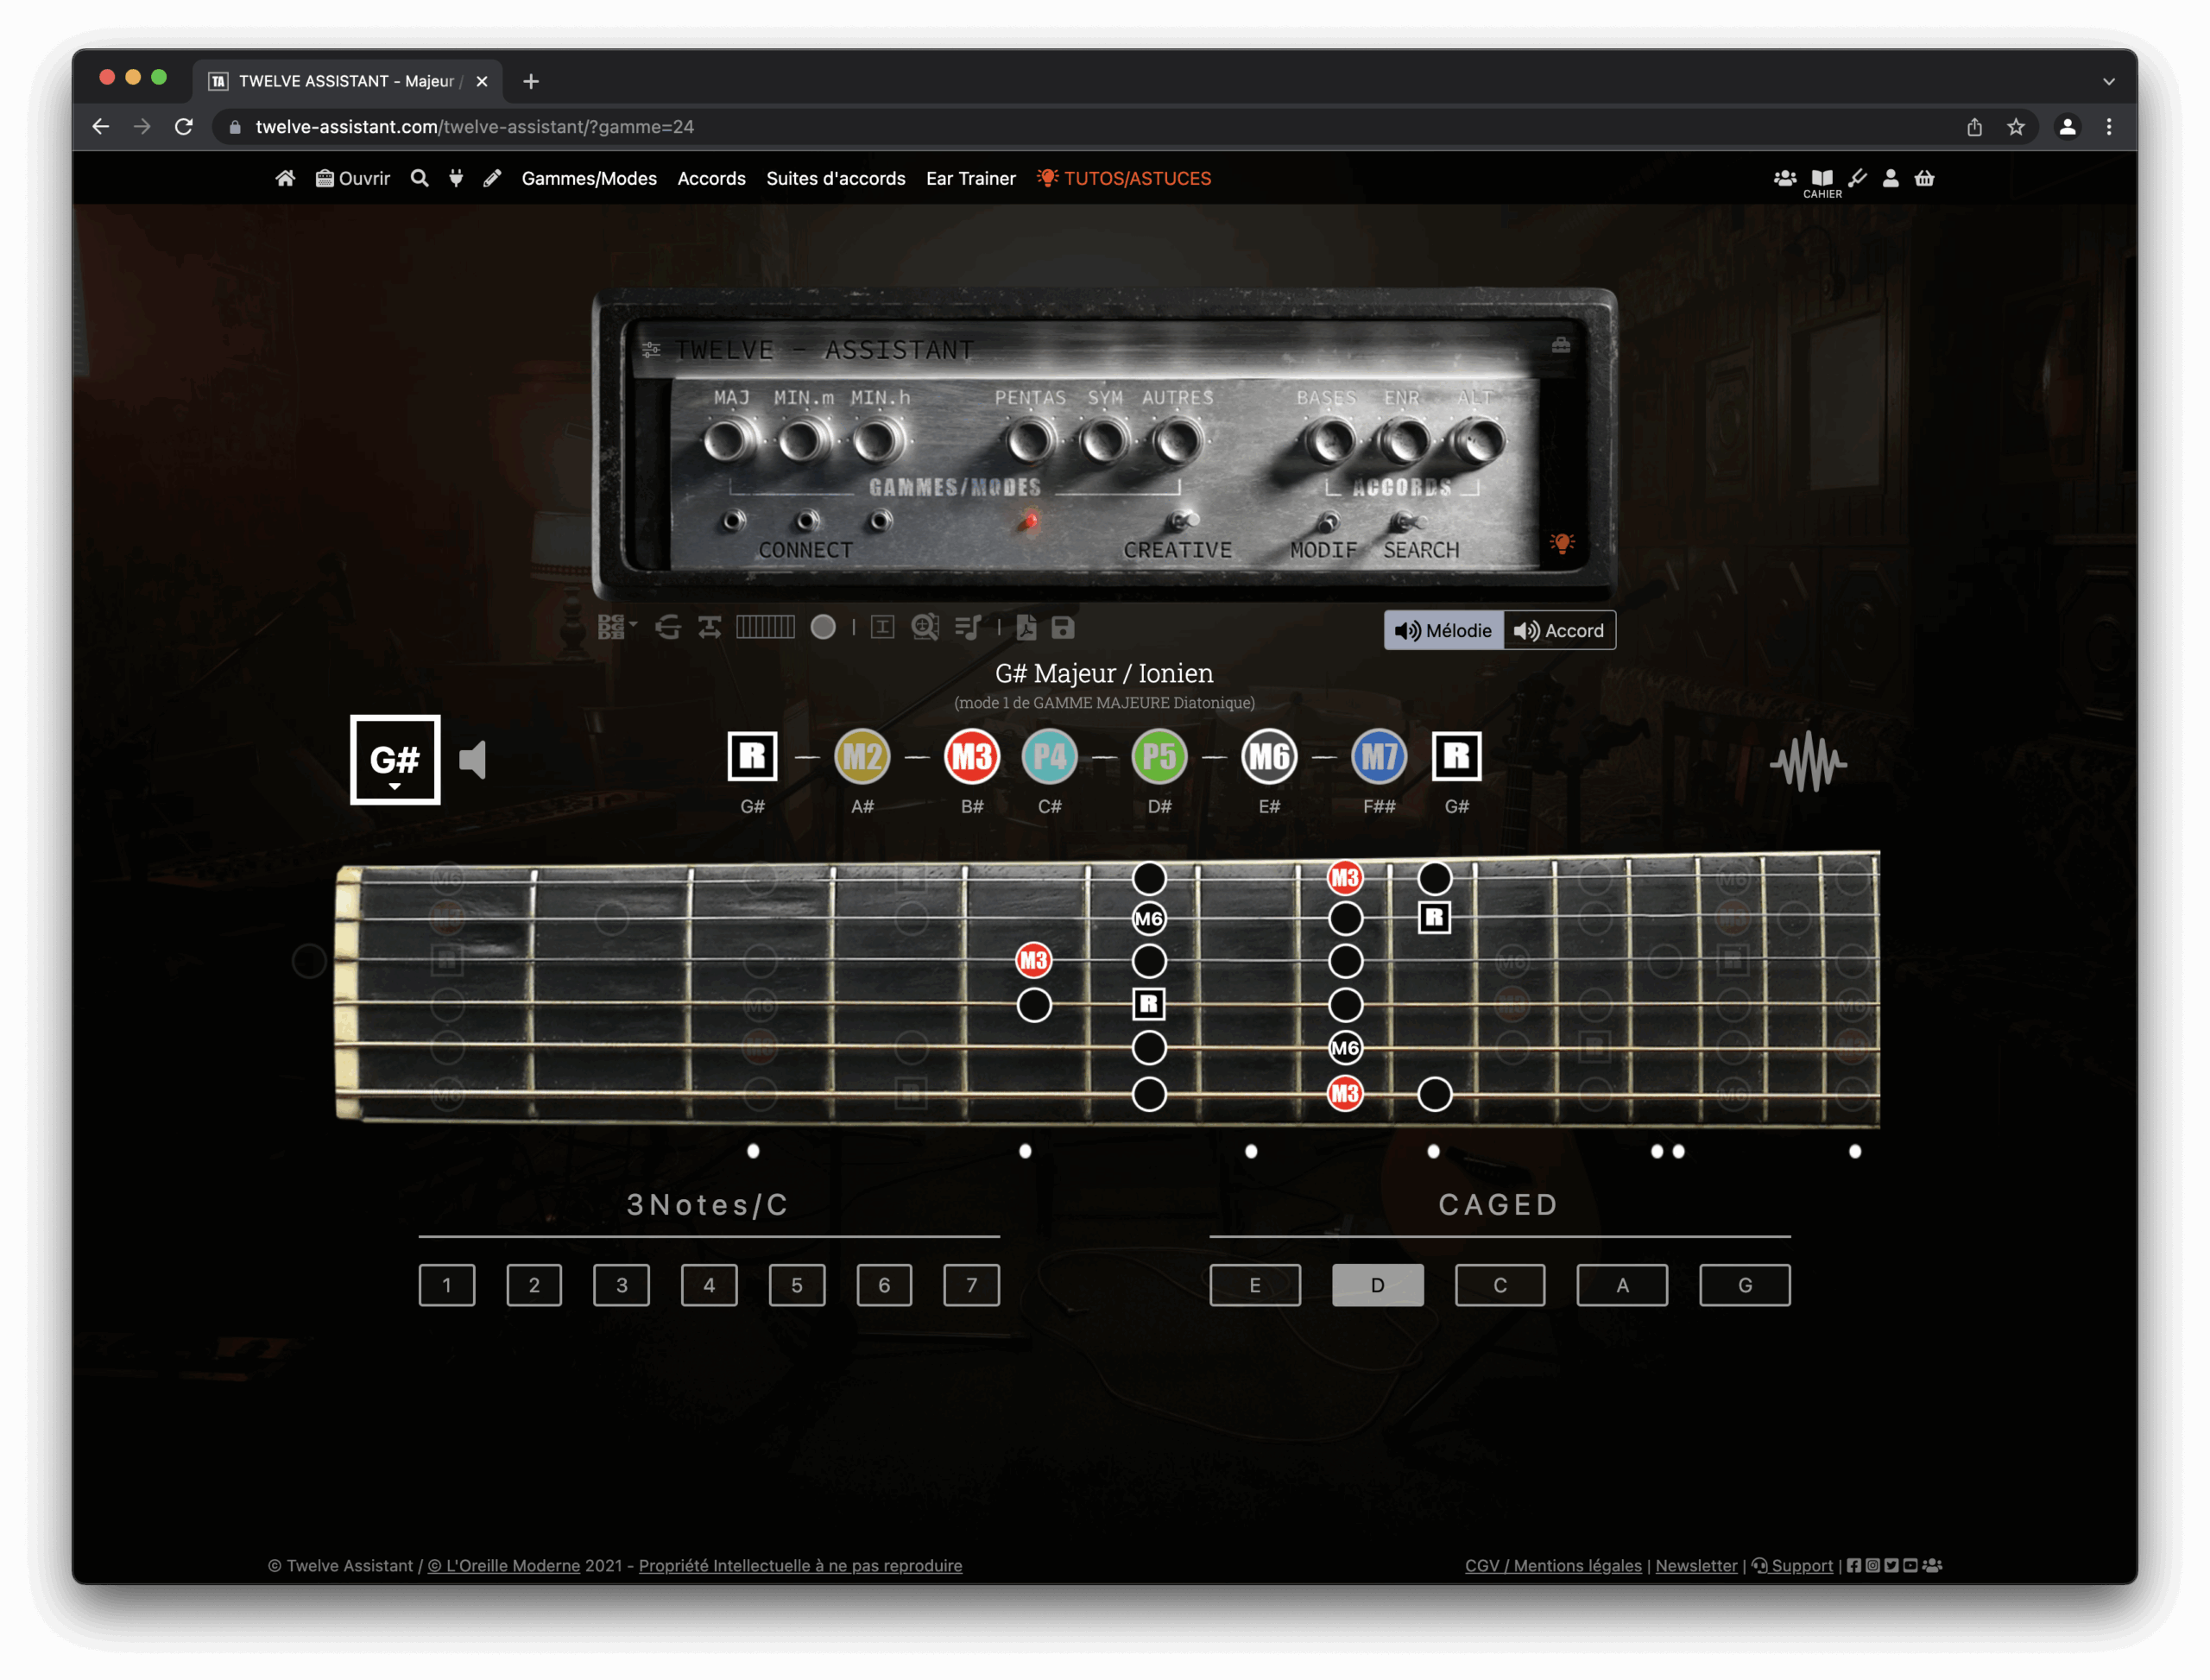Click the waveform audio icon
2210x1680 pixels.
[1808, 762]
